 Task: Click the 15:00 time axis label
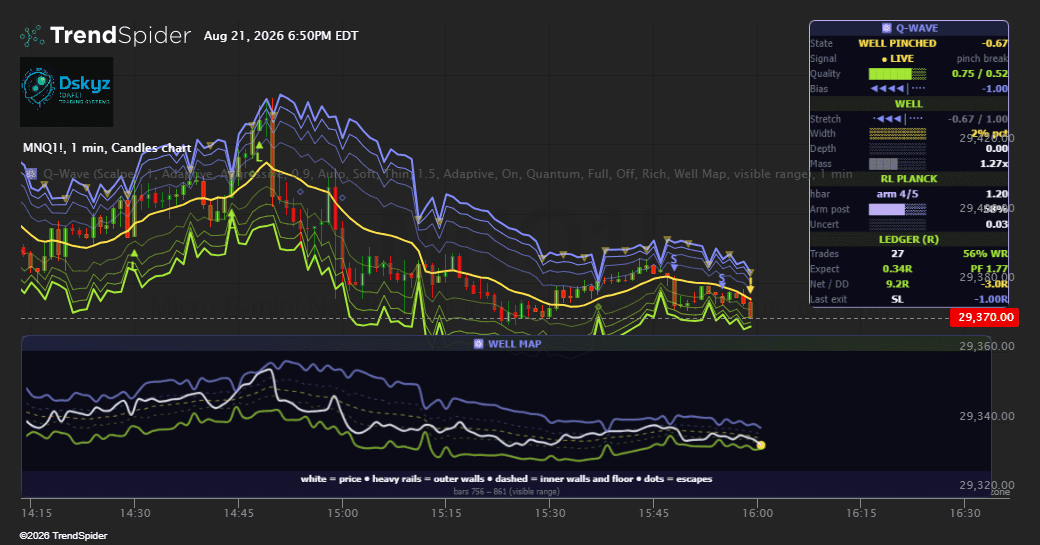342,513
